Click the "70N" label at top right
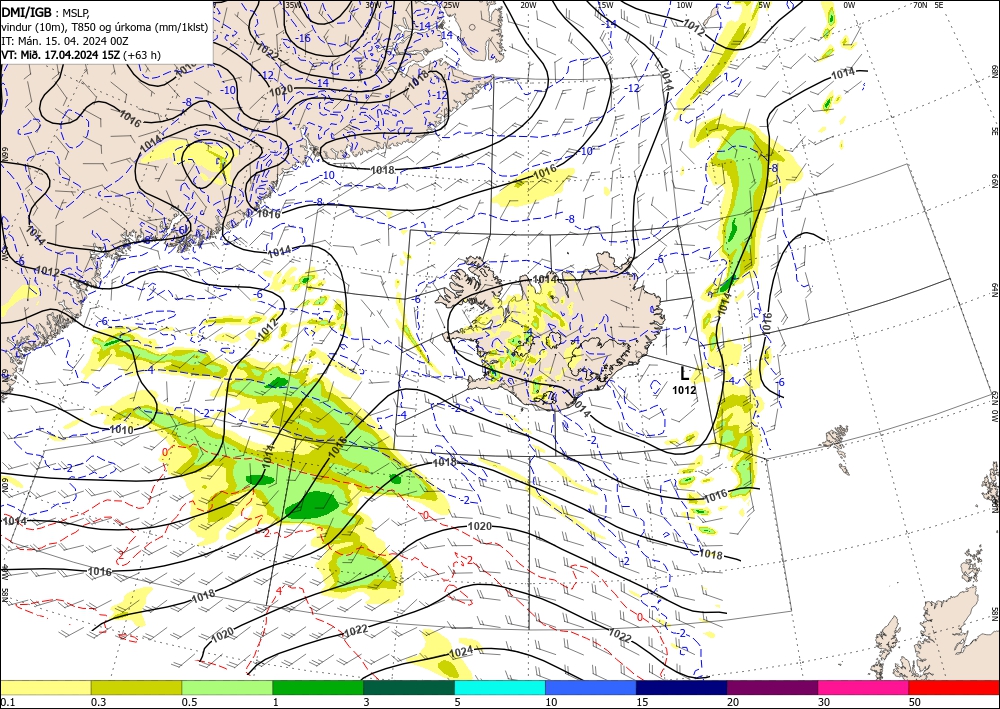This screenshot has width=1000, height=709. tap(920, 5)
